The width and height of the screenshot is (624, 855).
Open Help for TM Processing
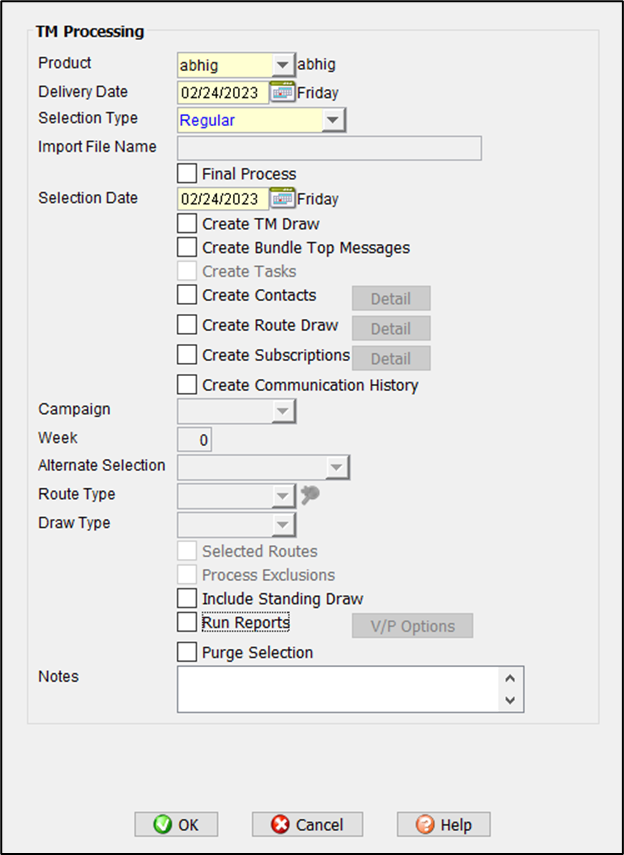coord(443,824)
